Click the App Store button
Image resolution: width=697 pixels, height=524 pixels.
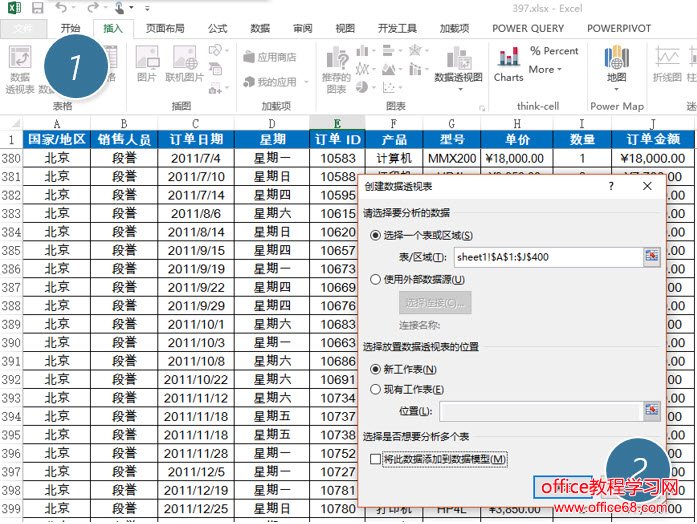tap(270, 57)
